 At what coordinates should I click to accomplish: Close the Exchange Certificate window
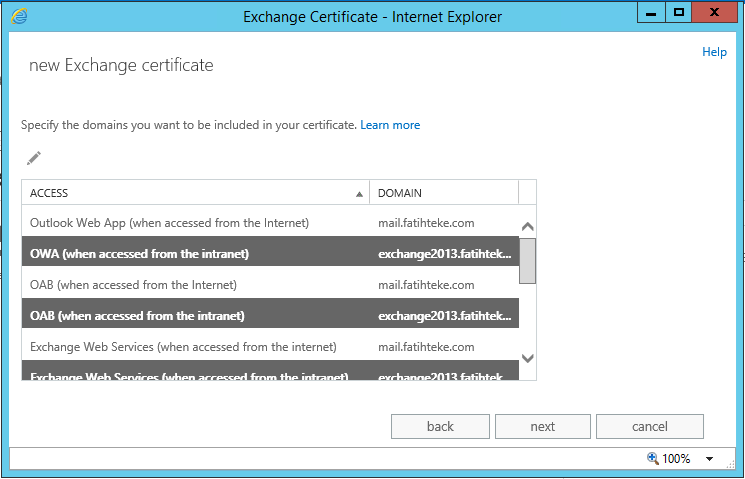pos(715,13)
